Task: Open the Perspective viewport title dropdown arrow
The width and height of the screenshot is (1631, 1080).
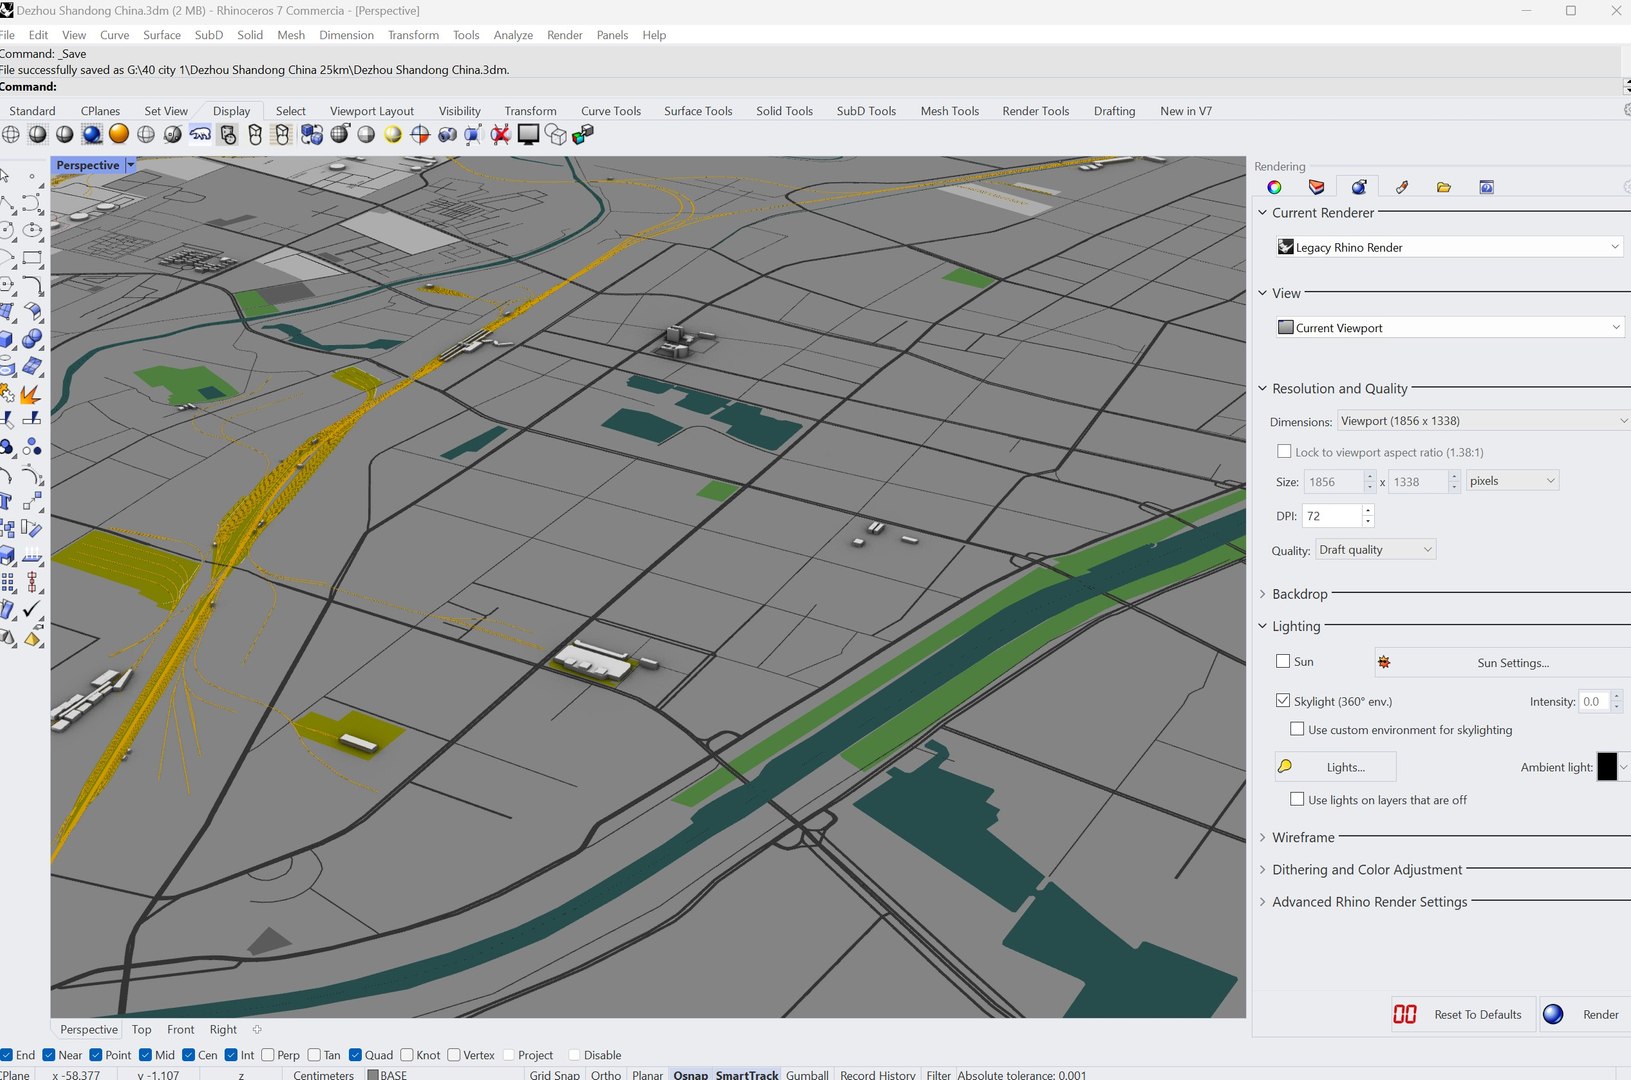Action: pos(130,165)
